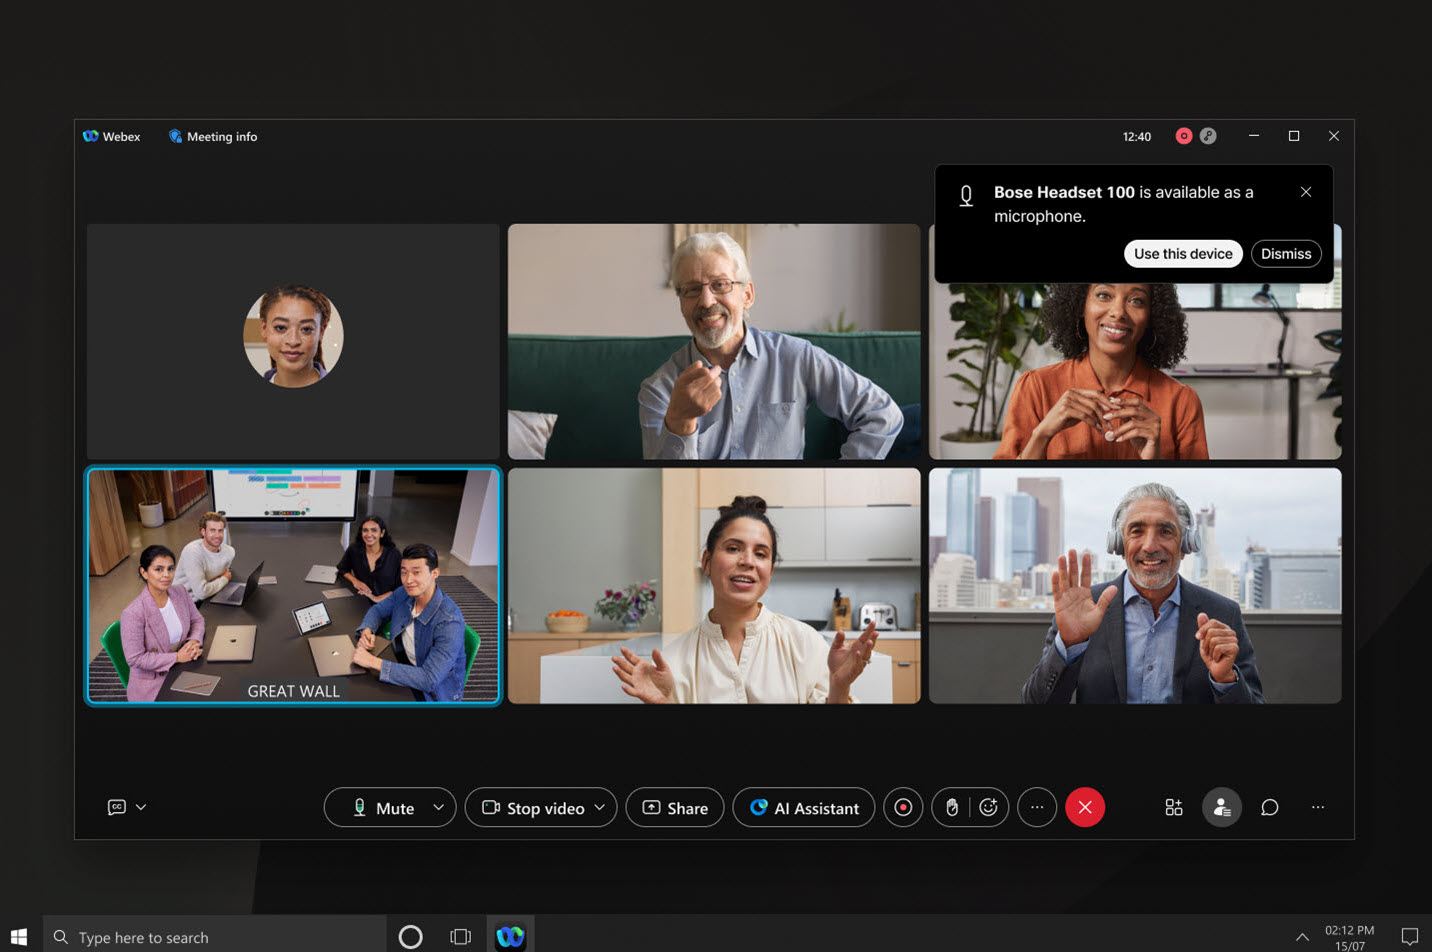
Task: Click the gray status icon beside recording indicator
Action: [x=1208, y=136]
